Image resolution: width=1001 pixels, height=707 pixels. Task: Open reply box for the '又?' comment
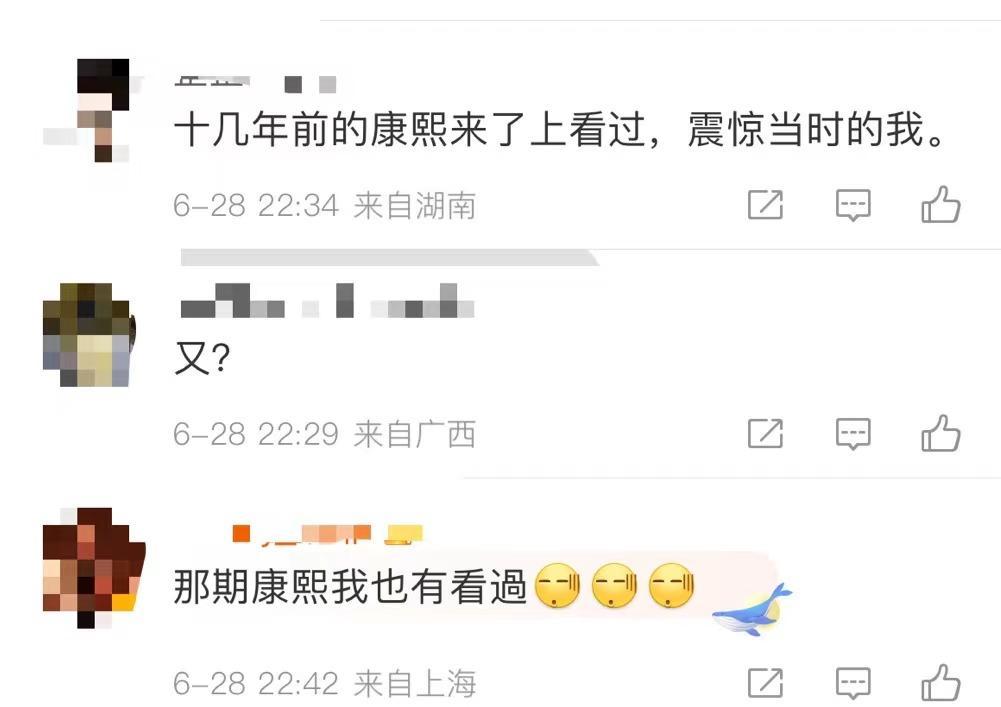854,434
